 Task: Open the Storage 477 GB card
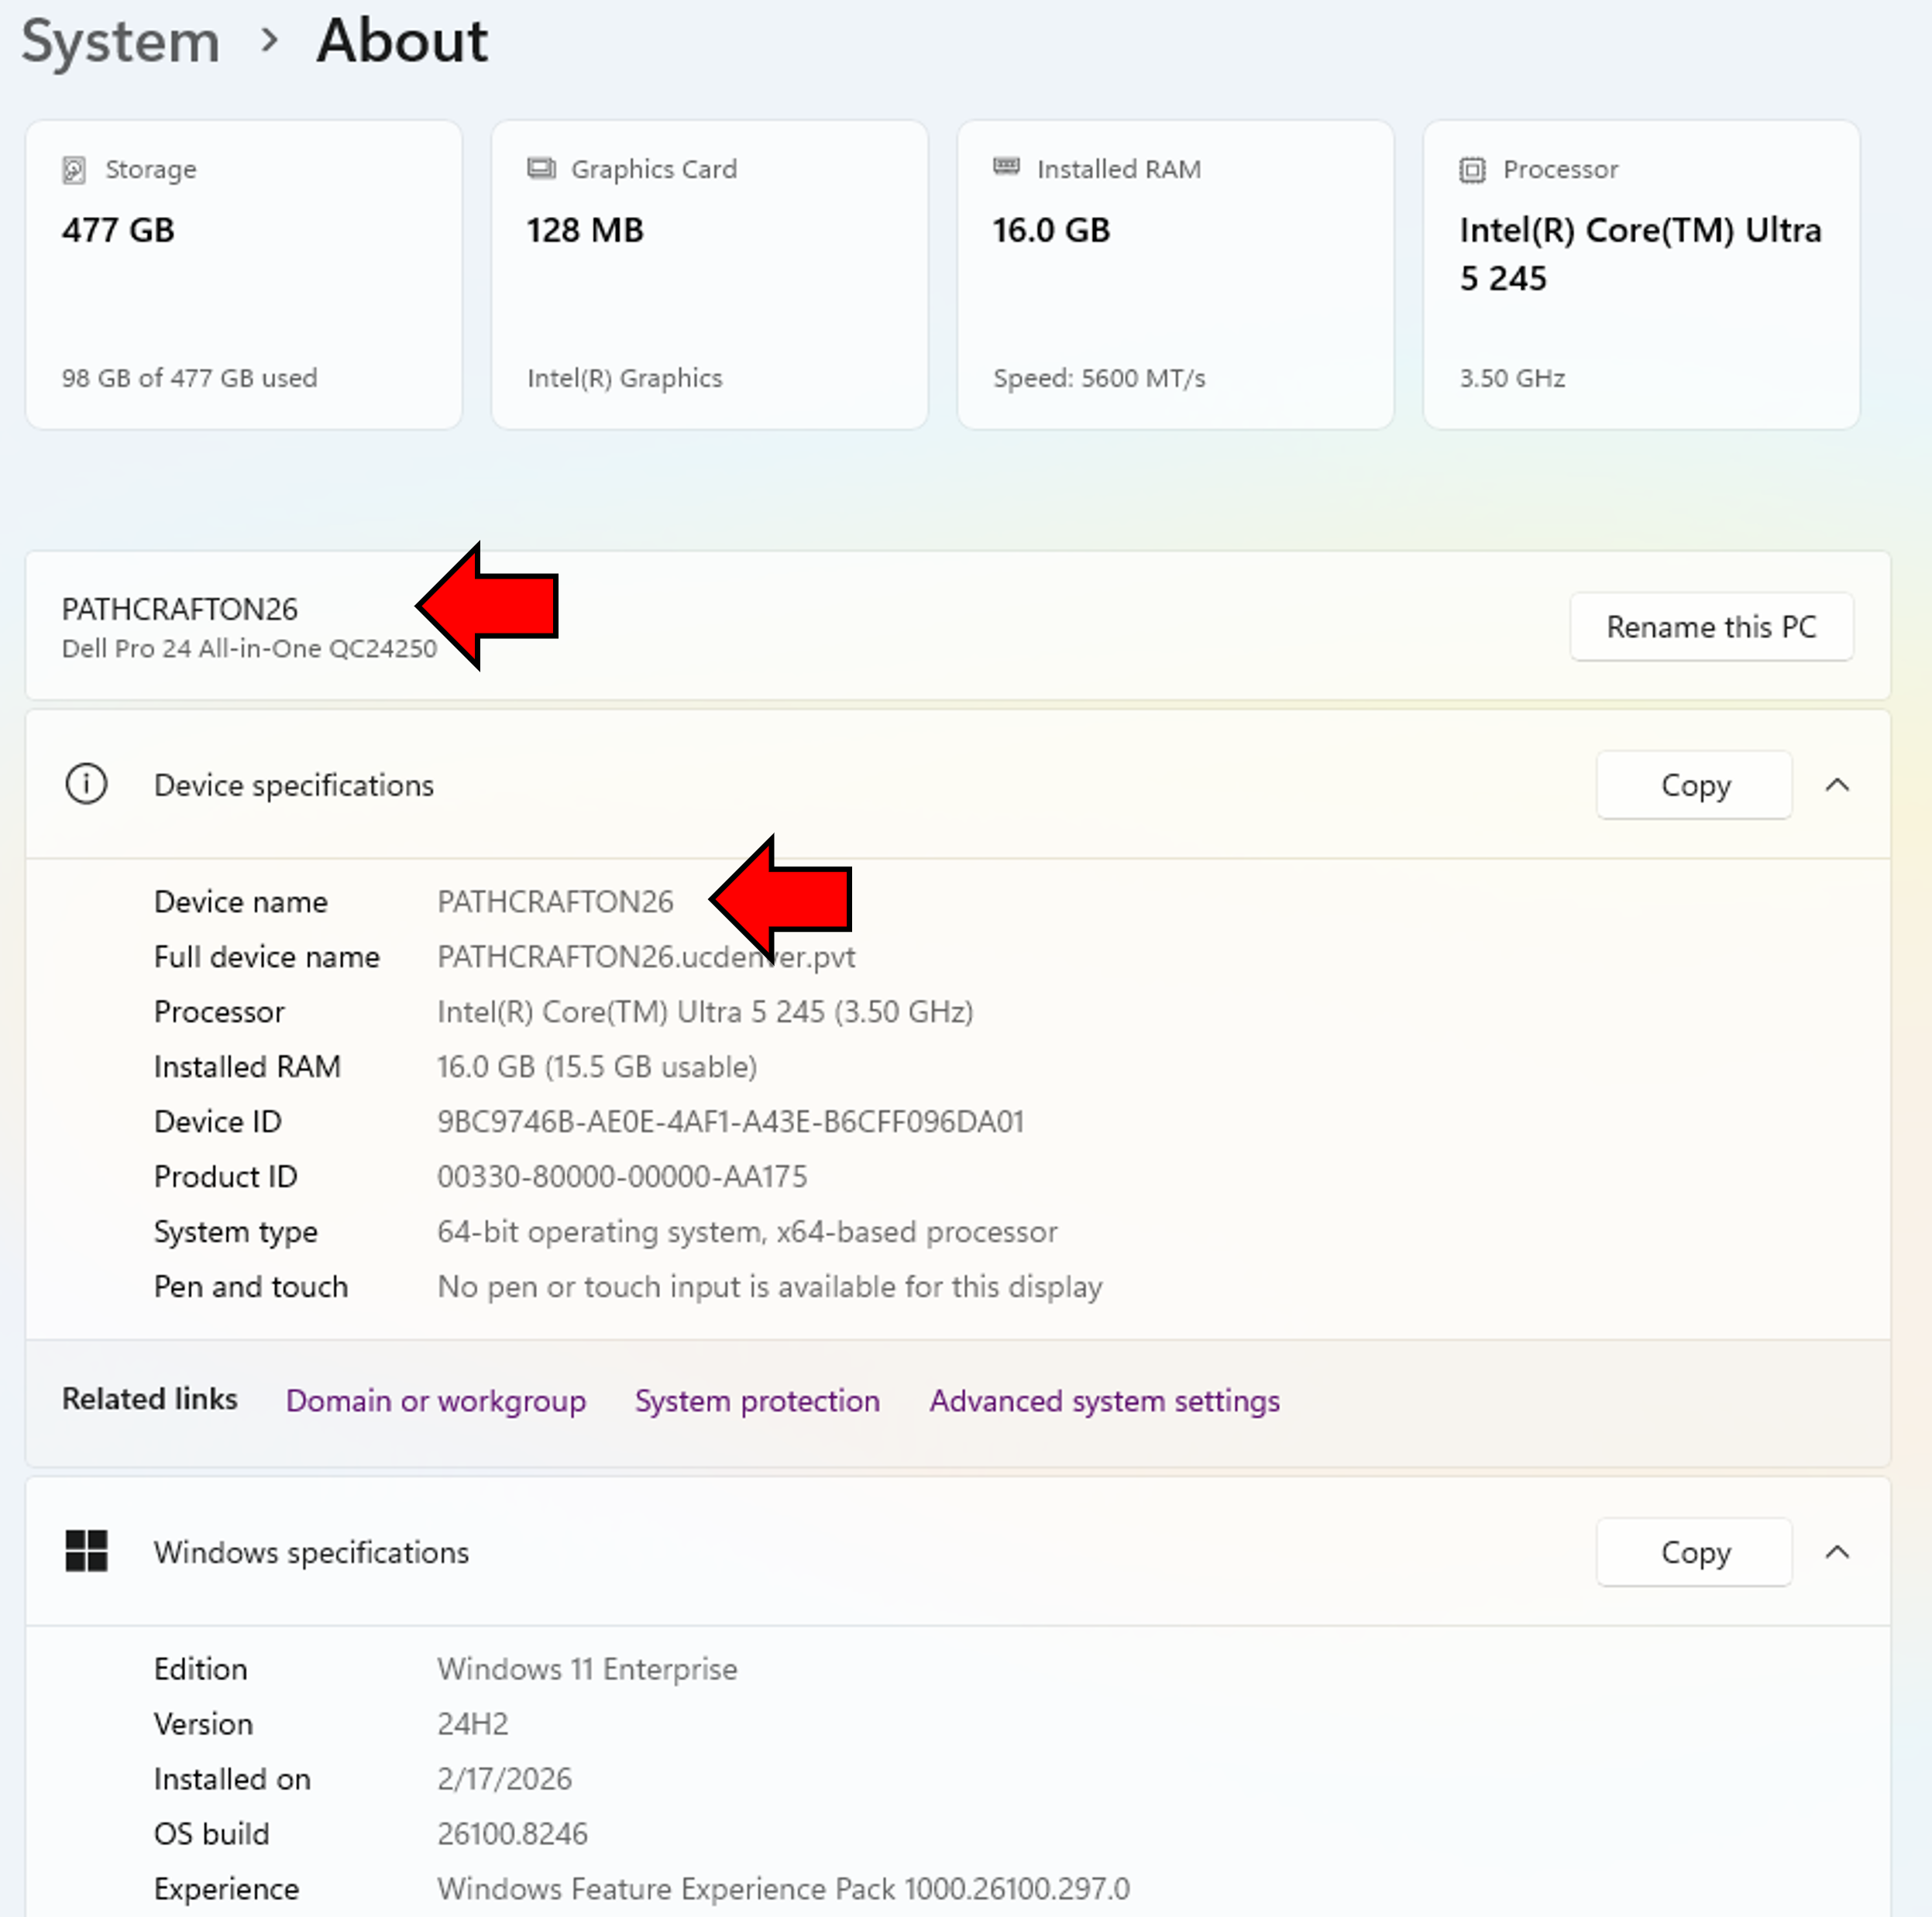[x=244, y=275]
